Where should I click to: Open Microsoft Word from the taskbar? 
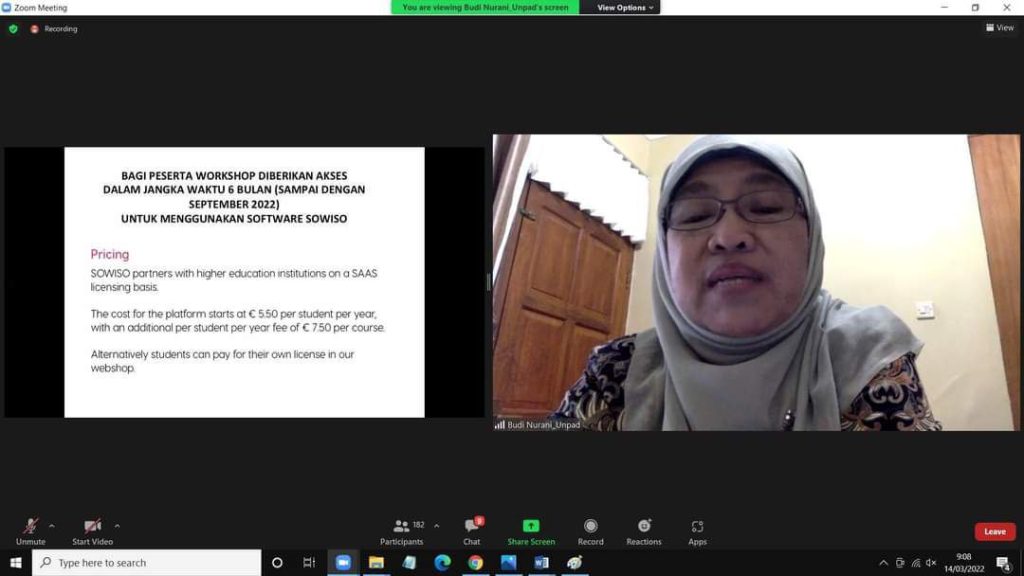coord(541,562)
